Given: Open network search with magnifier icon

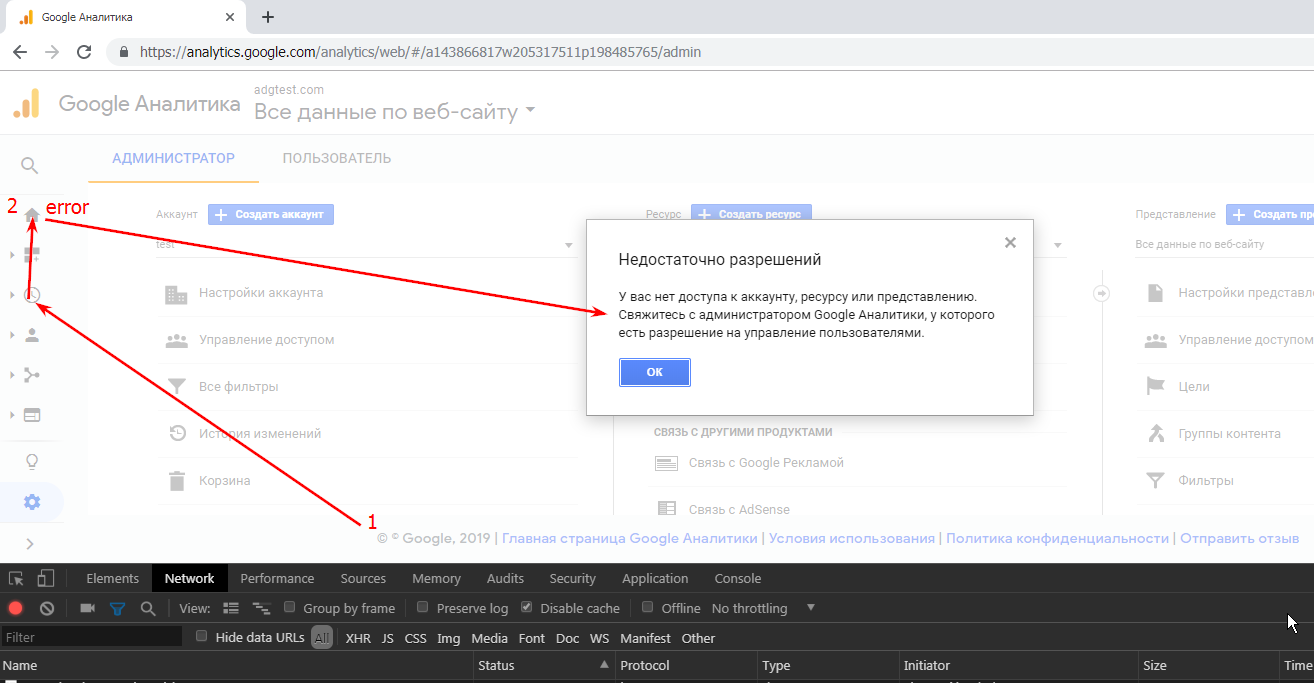Looking at the screenshot, I should point(145,607).
